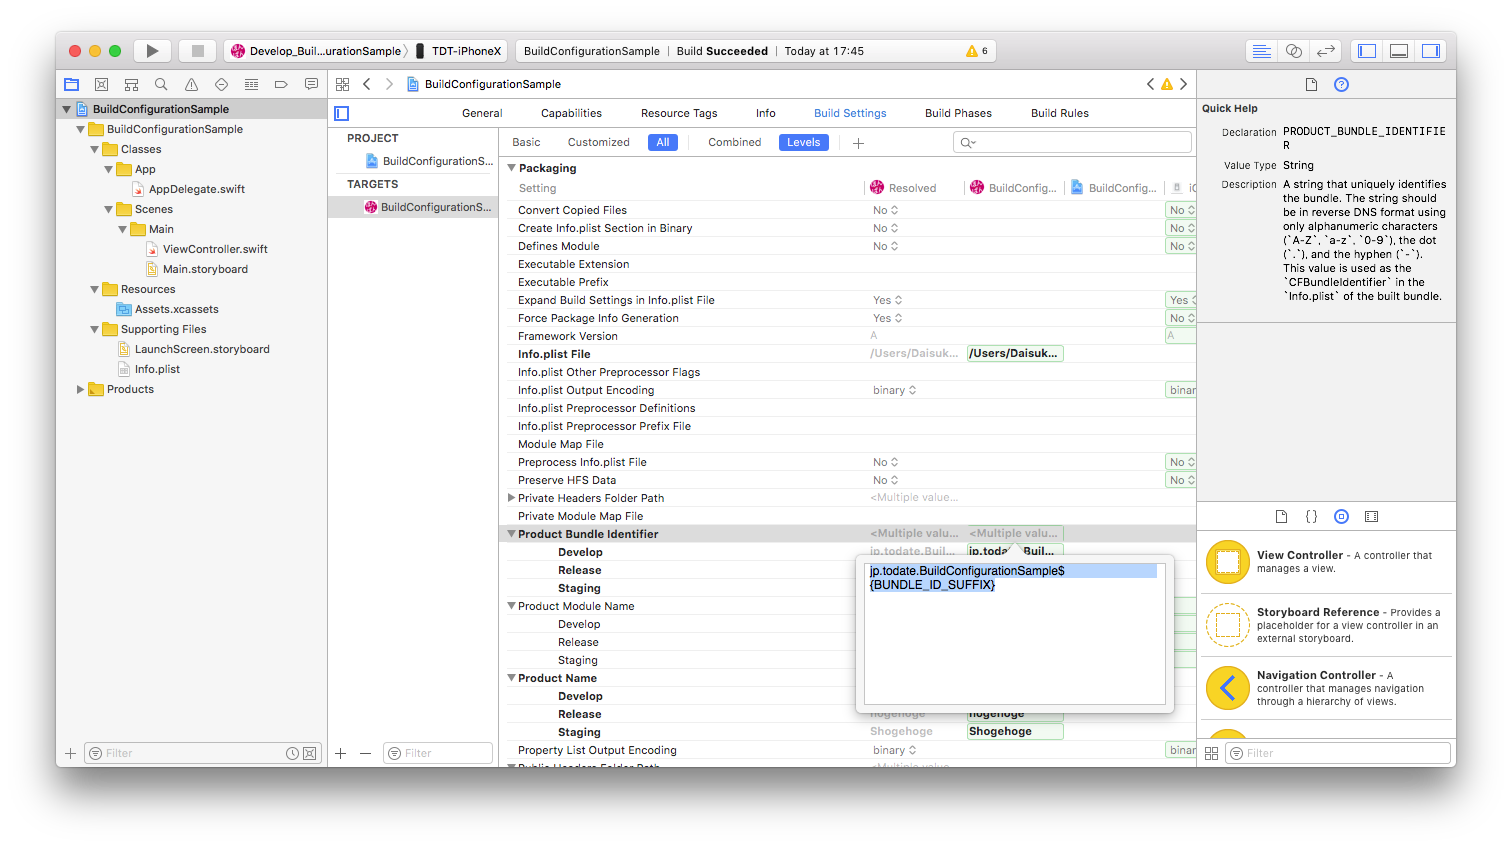Screen dimensions: 1512x847
Task: Collapse the Packaging section disclosure triangle
Action: tap(511, 168)
